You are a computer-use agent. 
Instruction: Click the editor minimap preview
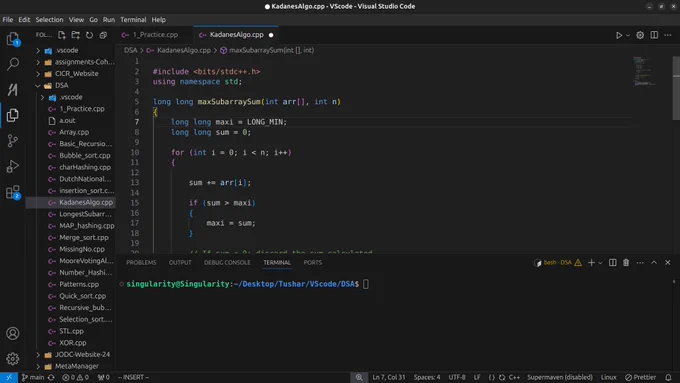click(644, 71)
